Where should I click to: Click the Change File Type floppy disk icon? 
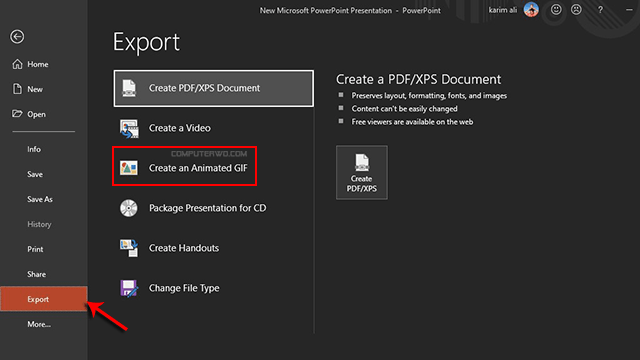[129, 288]
